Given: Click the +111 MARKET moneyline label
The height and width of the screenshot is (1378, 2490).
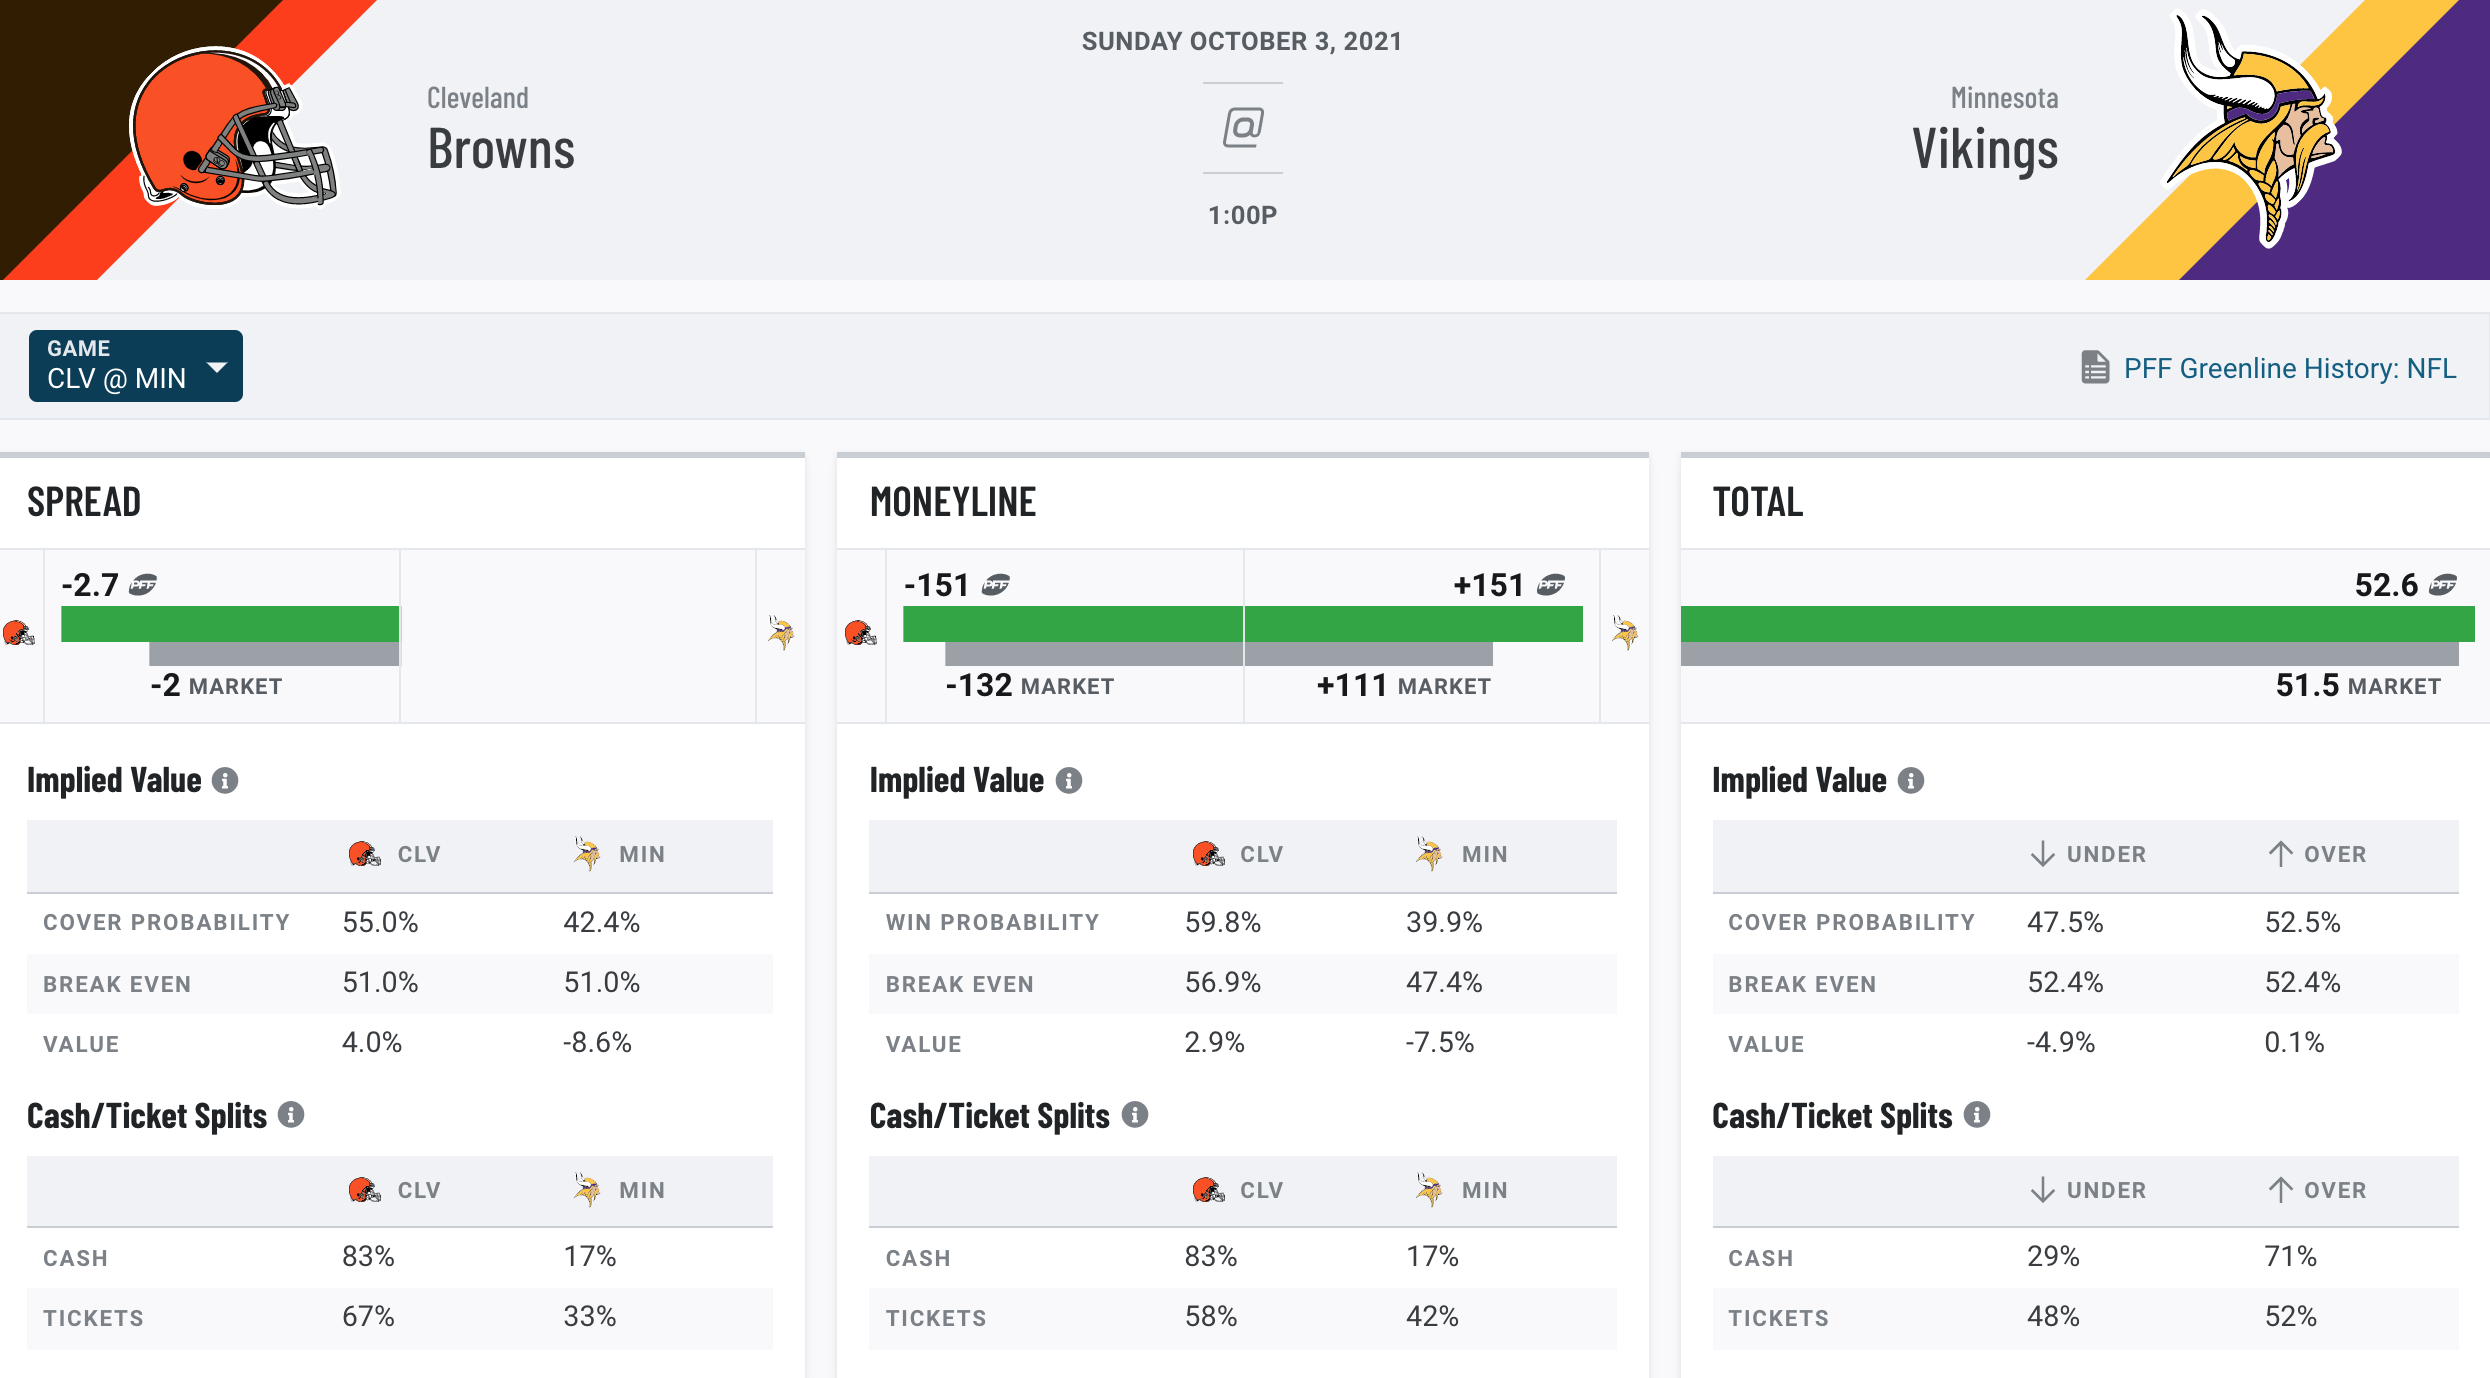Looking at the screenshot, I should pyautogui.click(x=1404, y=686).
